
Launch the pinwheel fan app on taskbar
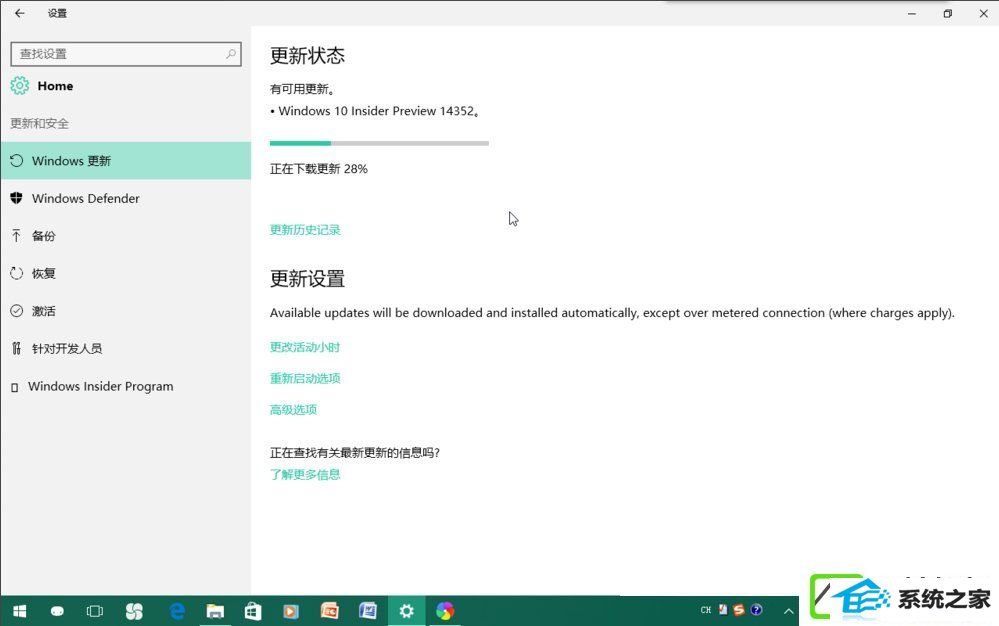(134, 611)
